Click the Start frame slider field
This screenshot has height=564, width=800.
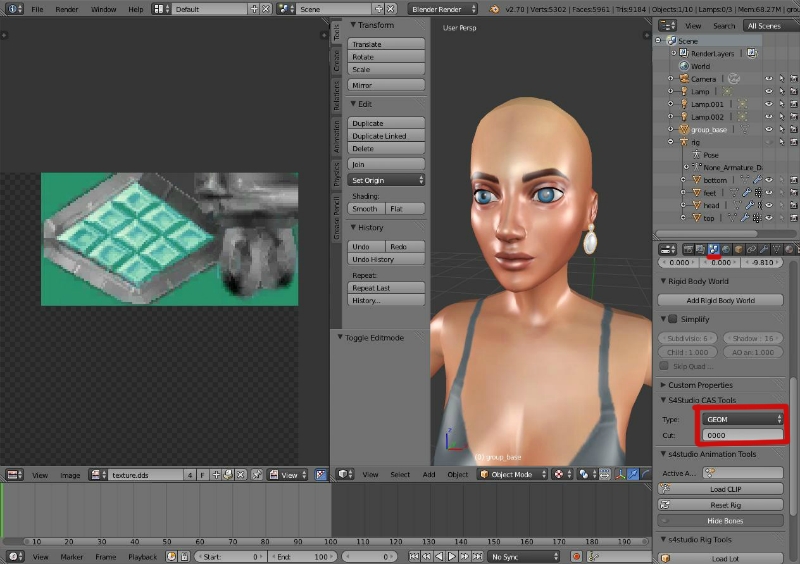pyautogui.click(x=230, y=556)
